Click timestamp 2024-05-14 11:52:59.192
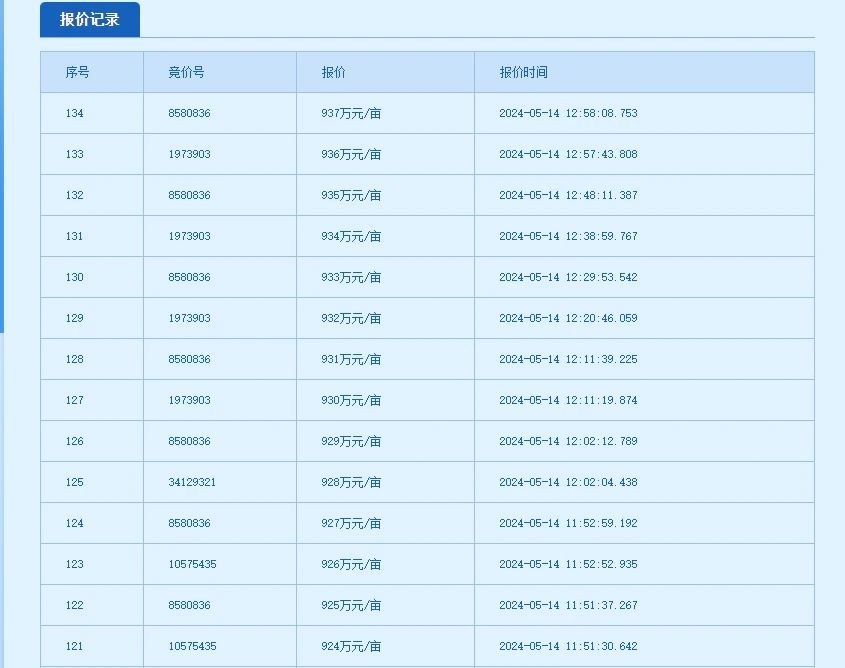 coord(568,523)
